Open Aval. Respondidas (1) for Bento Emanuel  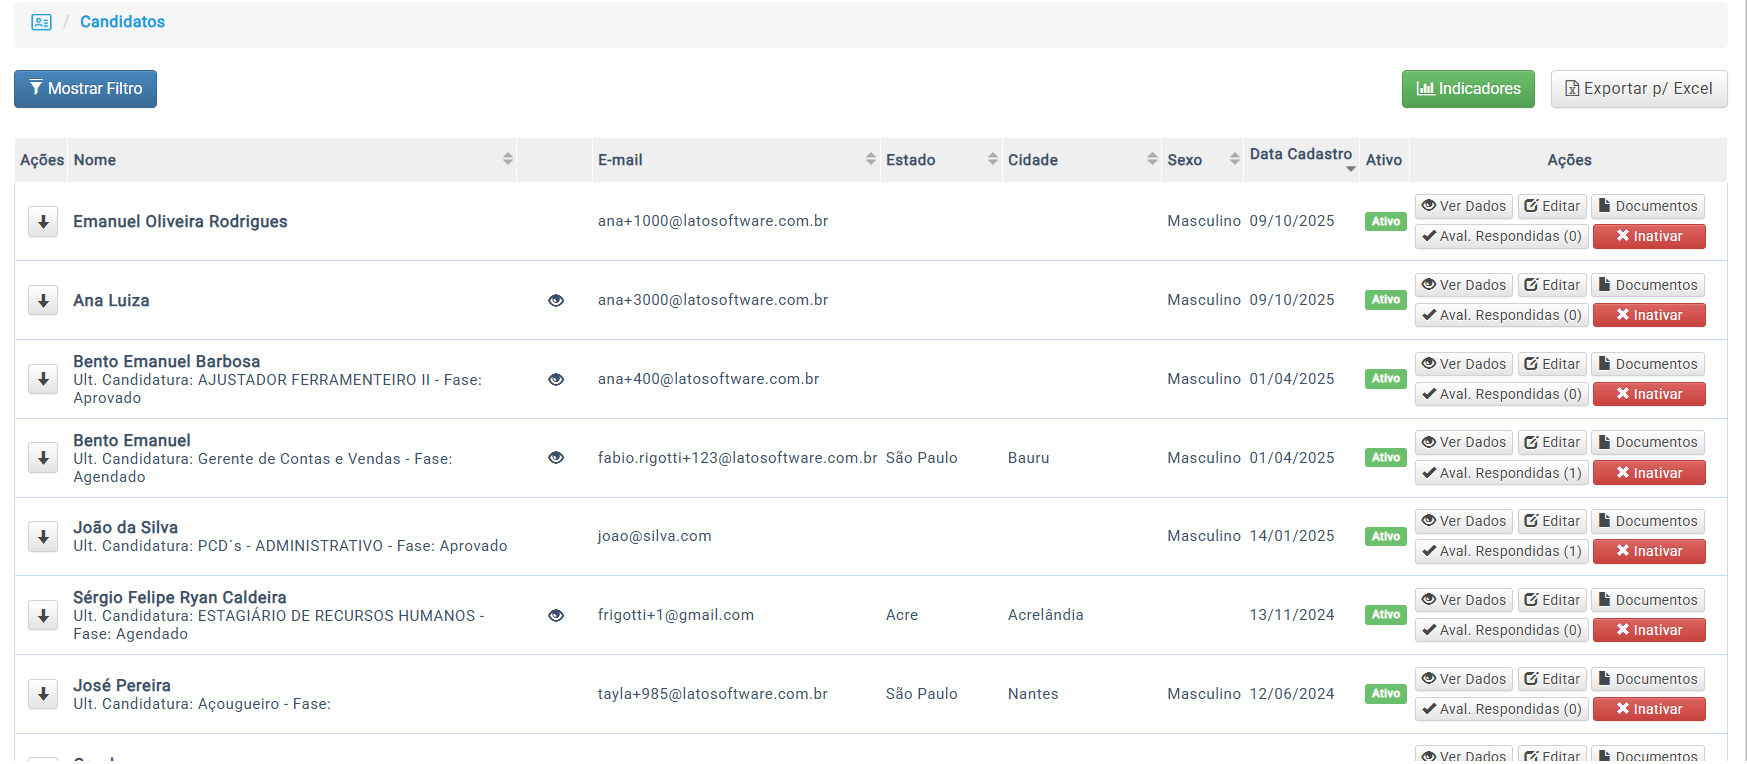point(1501,473)
